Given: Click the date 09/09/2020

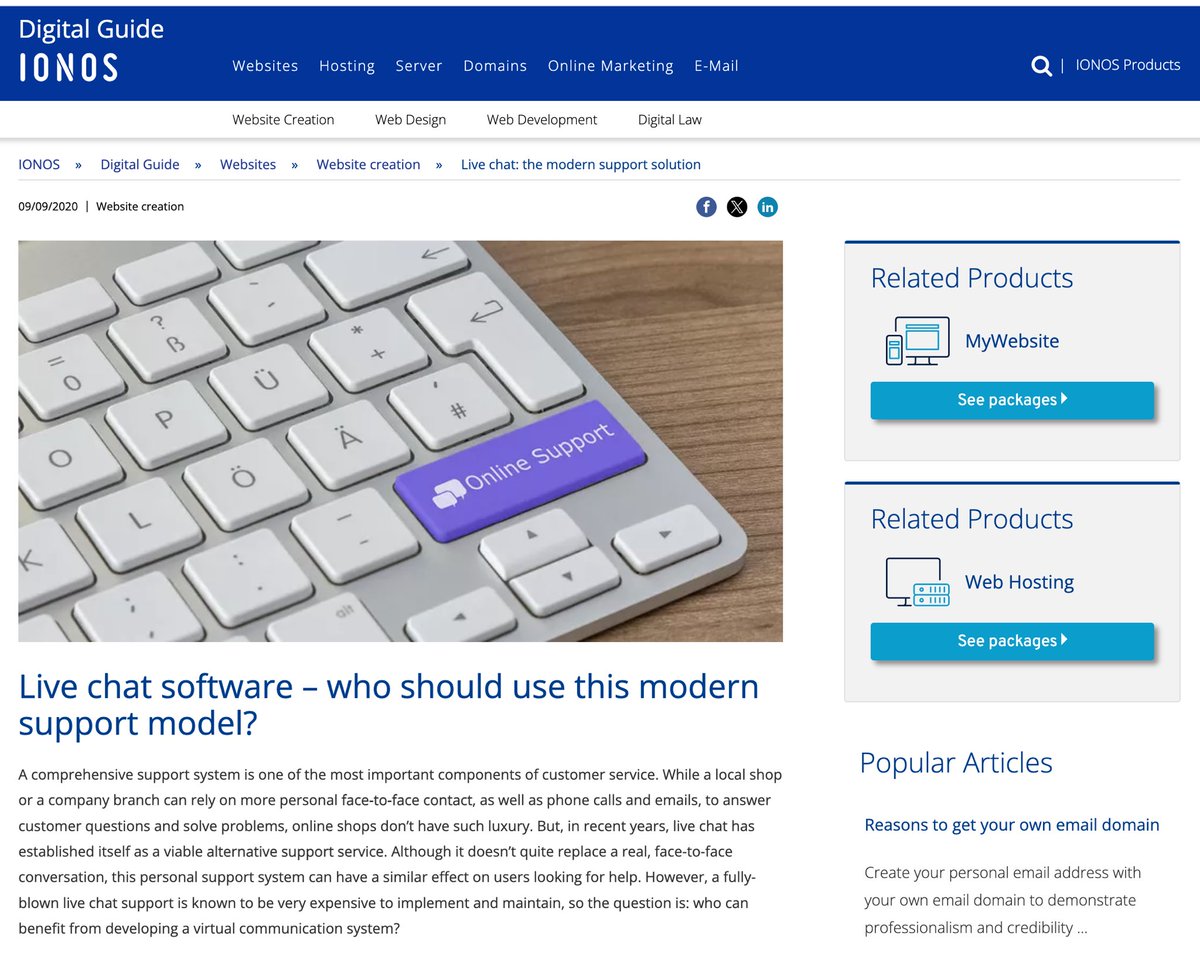Looking at the screenshot, I should coord(48,207).
